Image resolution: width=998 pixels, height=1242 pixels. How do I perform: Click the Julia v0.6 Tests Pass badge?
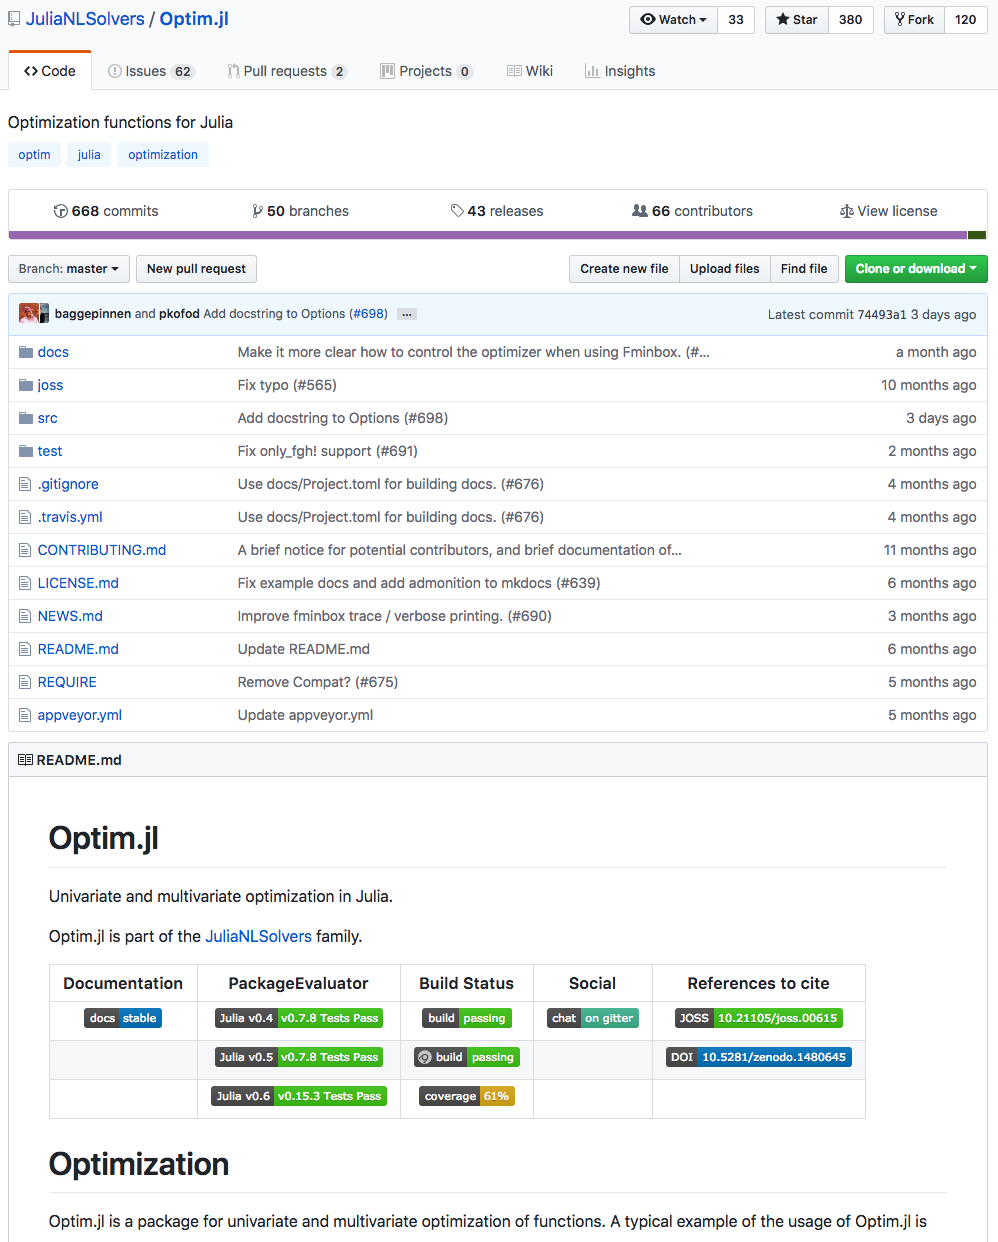click(299, 1096)
